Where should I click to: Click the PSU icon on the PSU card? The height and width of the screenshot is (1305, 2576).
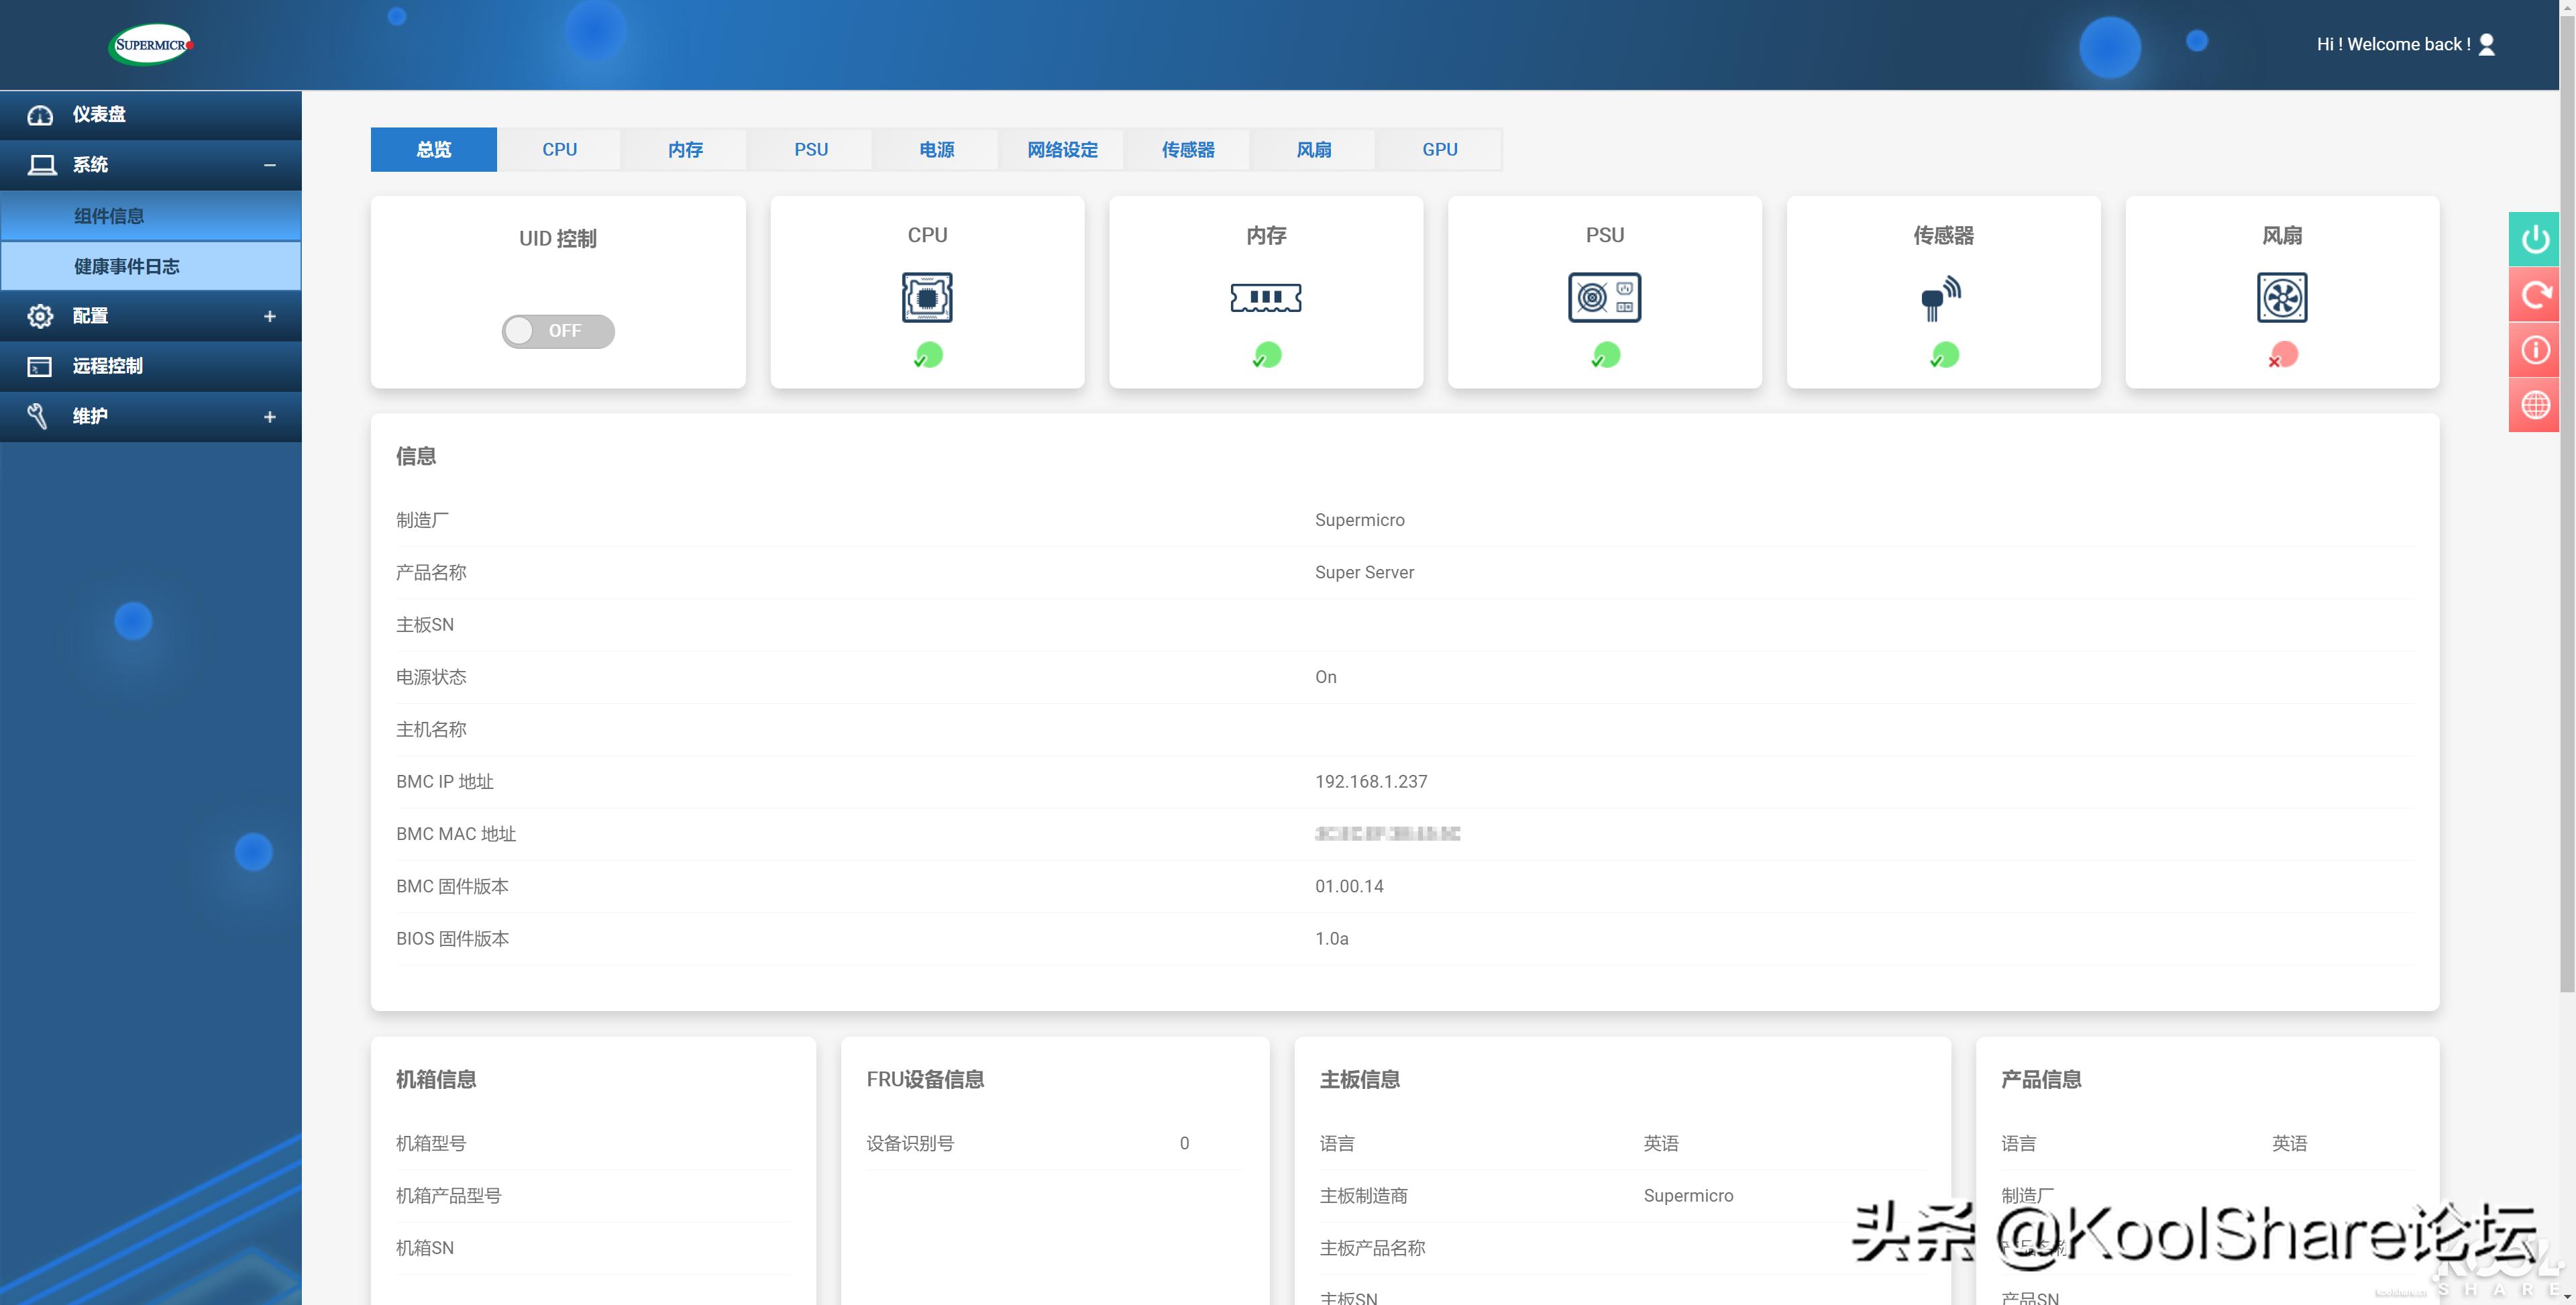(1604, 297)
